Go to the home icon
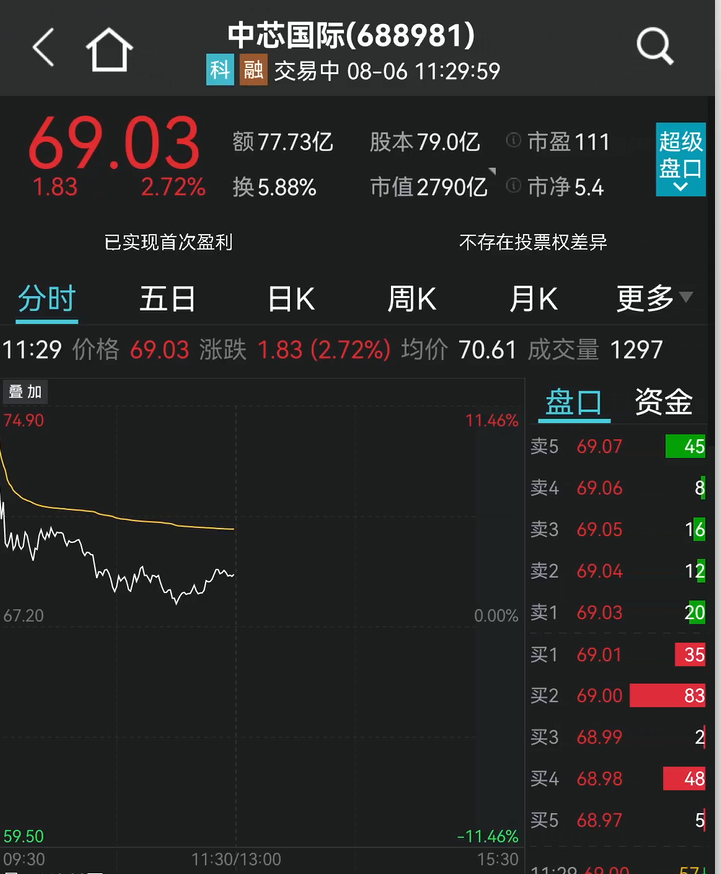Viewport: 721px width, 874px height. pyautogui.click(x=109, y=48)
